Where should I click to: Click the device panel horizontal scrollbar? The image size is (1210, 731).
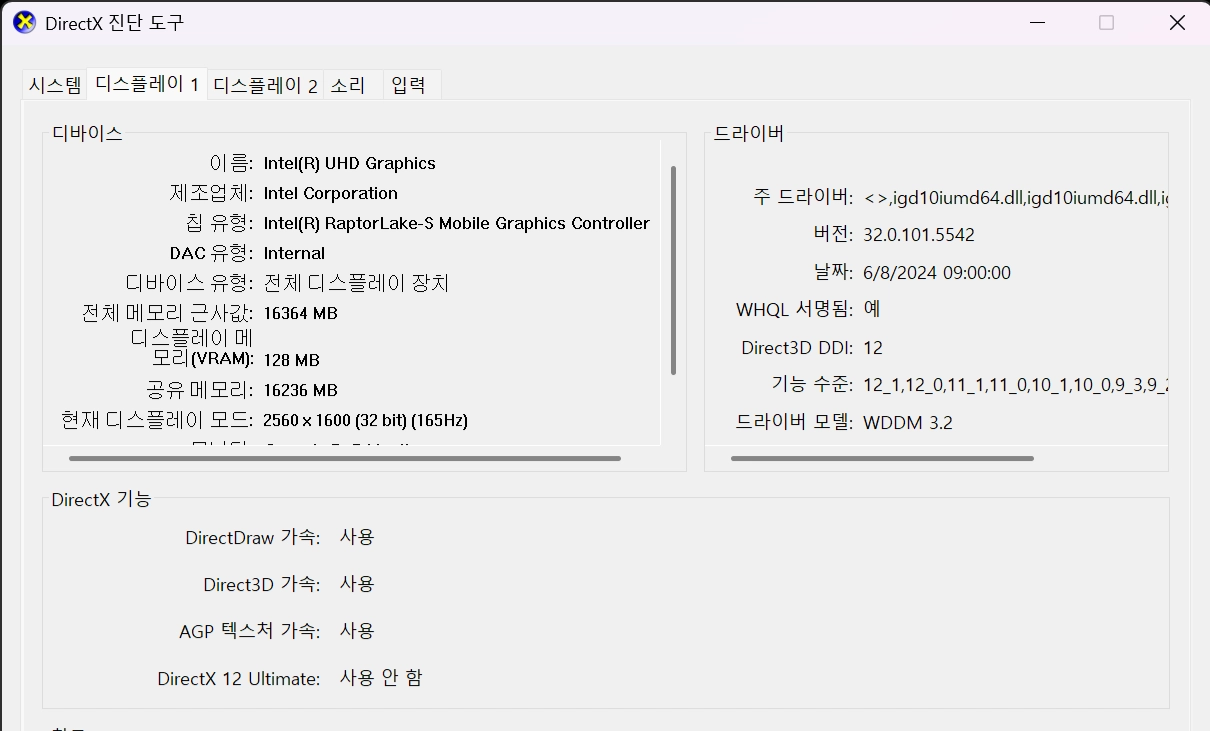(x=345, y=458)
